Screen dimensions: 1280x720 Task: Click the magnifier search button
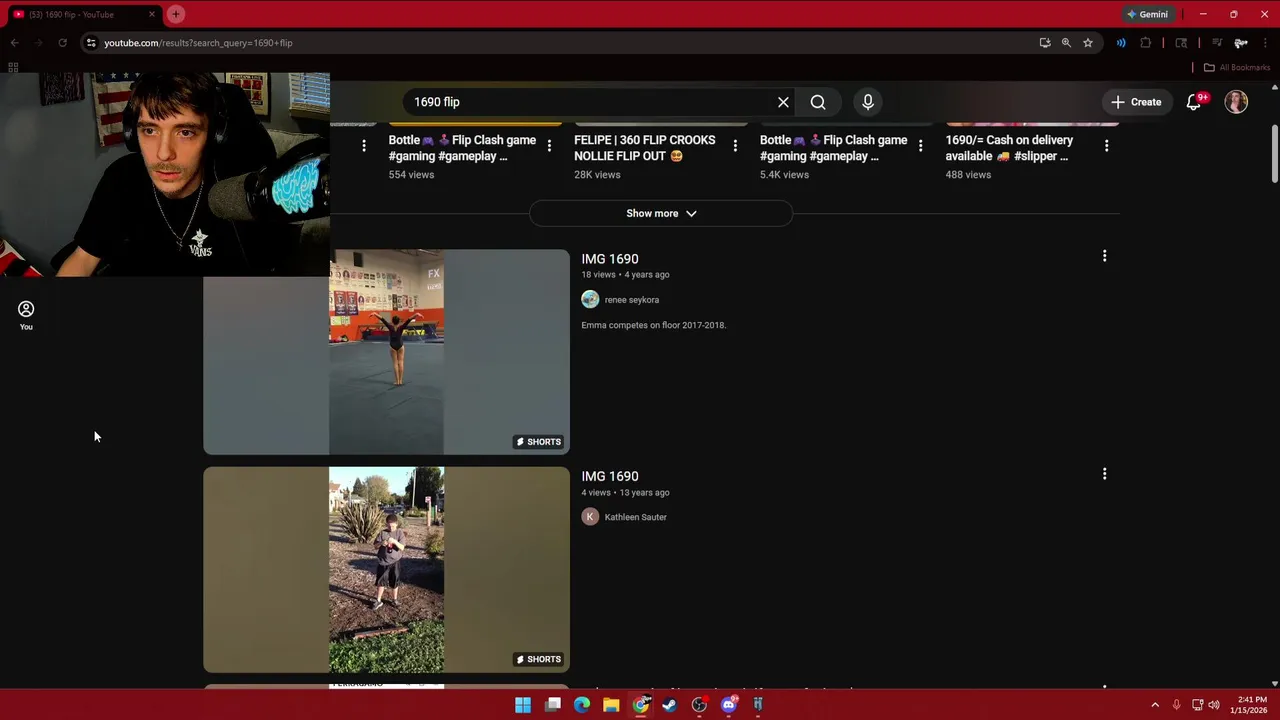818,102
